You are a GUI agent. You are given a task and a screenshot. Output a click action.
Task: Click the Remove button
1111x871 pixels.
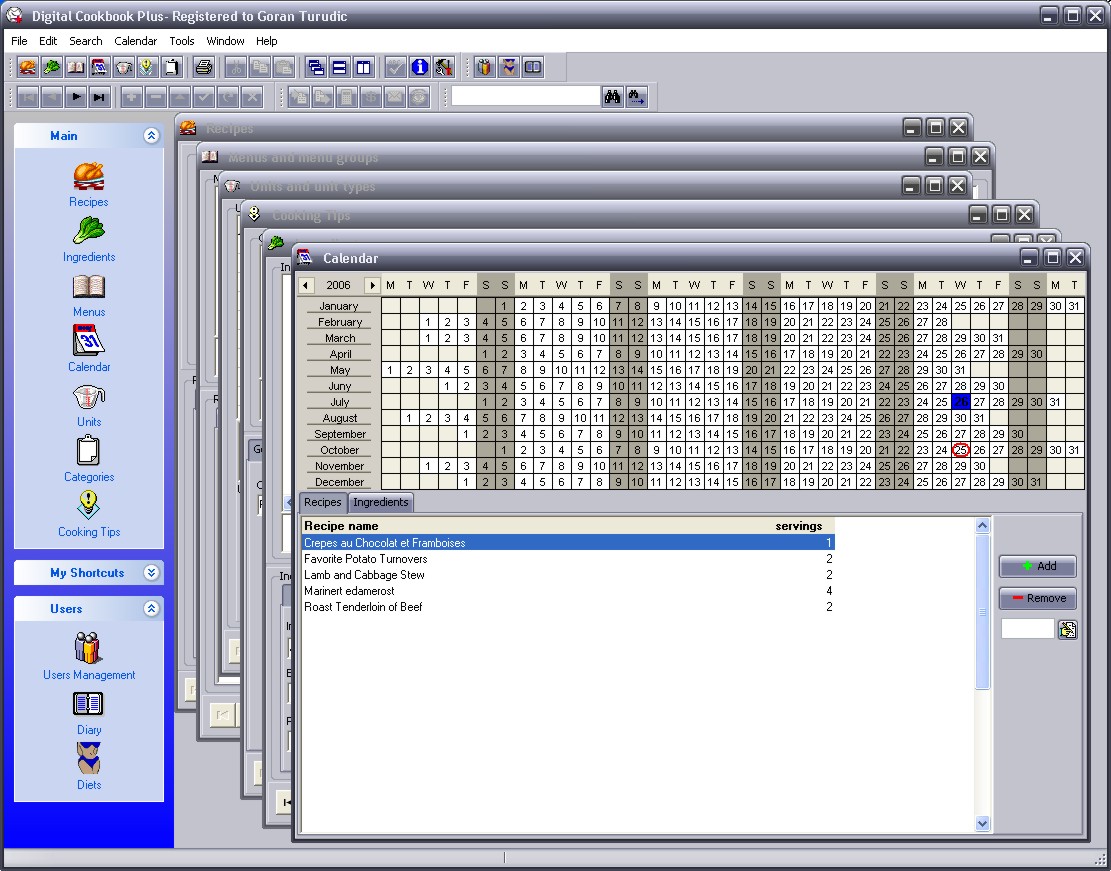pos(1038,598)
